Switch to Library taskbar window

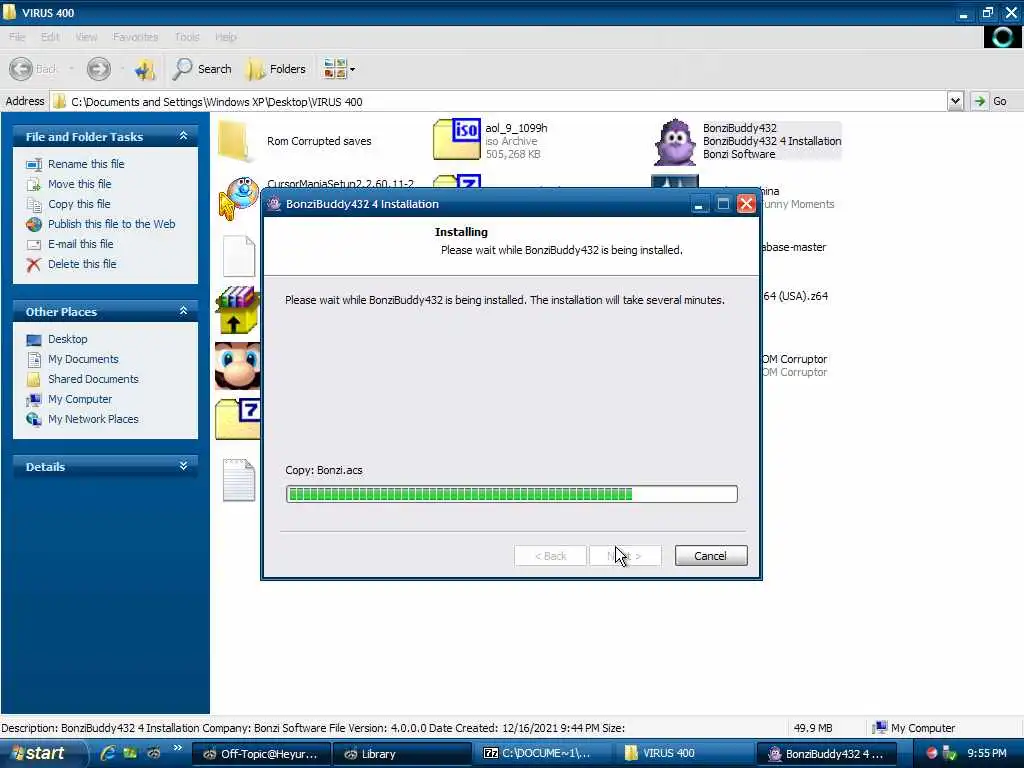click(402, 754)
